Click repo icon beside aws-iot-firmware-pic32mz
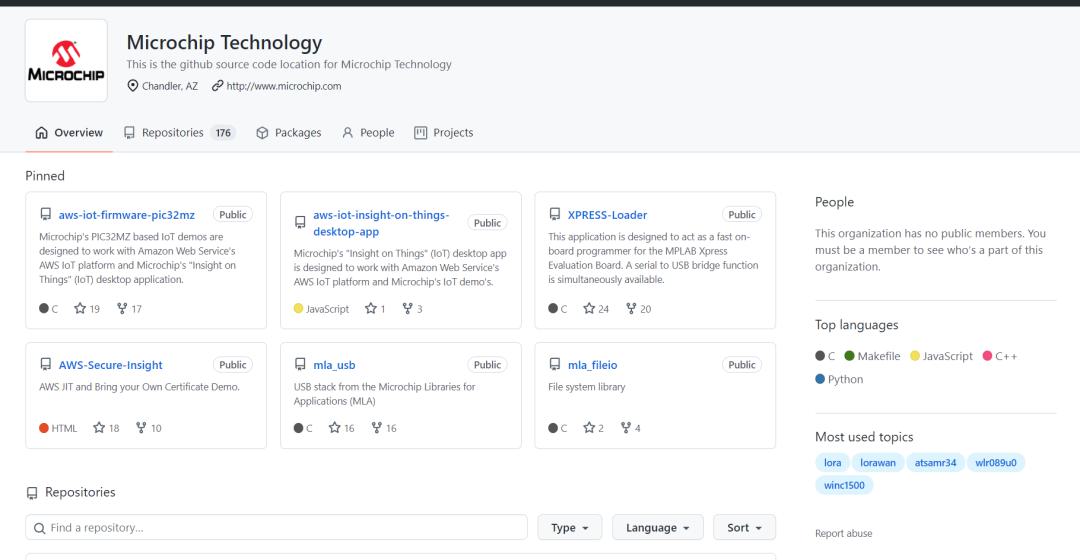 [45, 214]
